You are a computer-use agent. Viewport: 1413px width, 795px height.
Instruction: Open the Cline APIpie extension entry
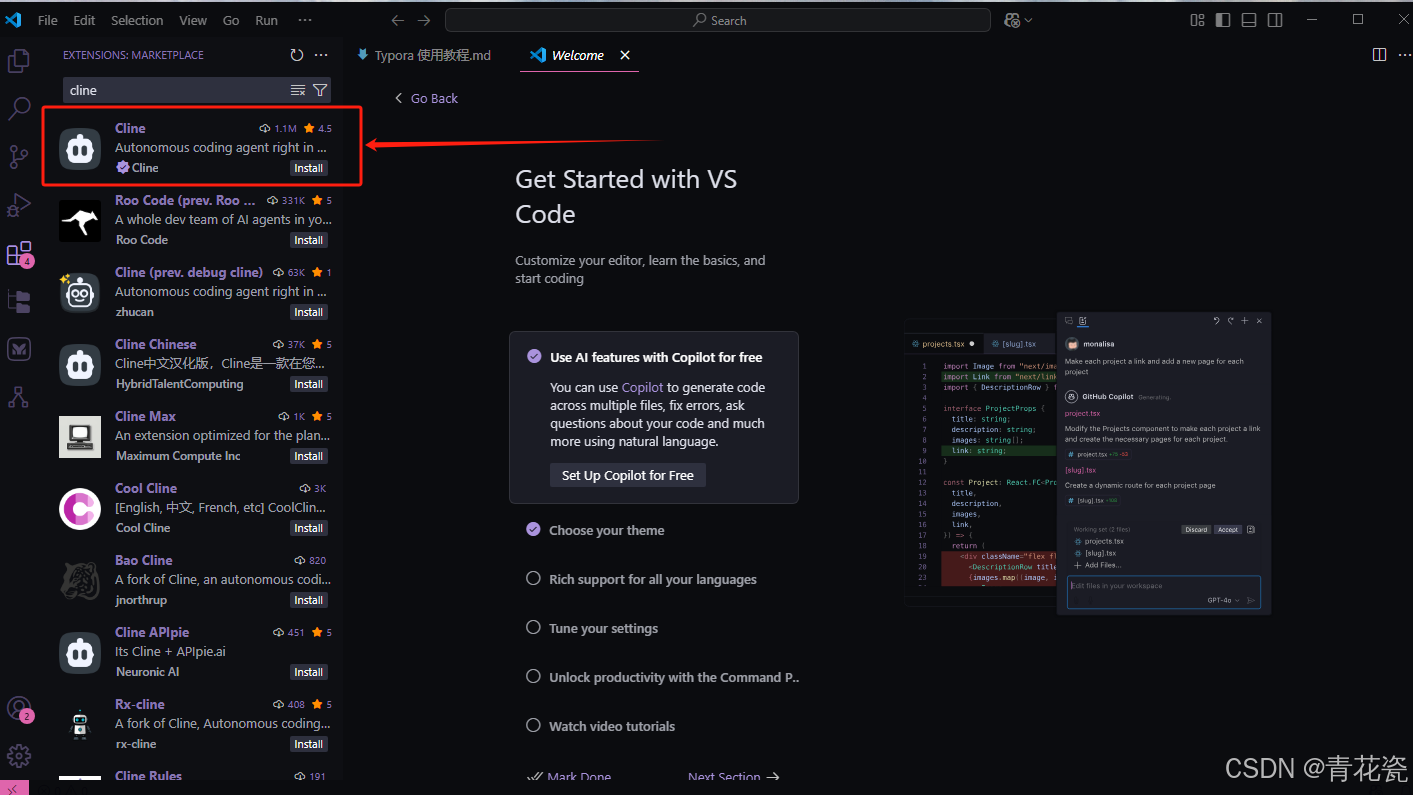point(192,652)
